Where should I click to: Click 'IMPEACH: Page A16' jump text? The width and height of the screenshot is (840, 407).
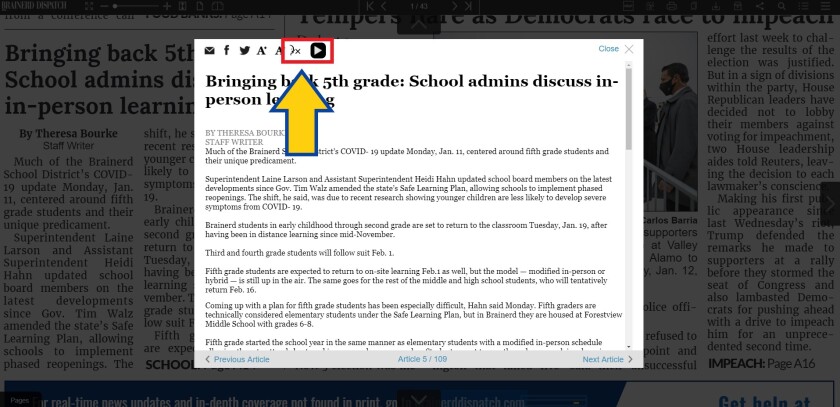(762, 364)
